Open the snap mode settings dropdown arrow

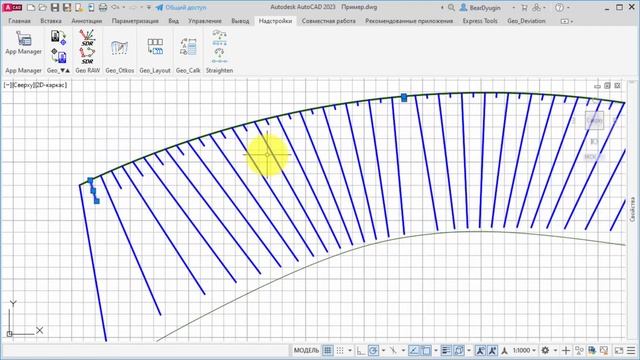(350, 351)
